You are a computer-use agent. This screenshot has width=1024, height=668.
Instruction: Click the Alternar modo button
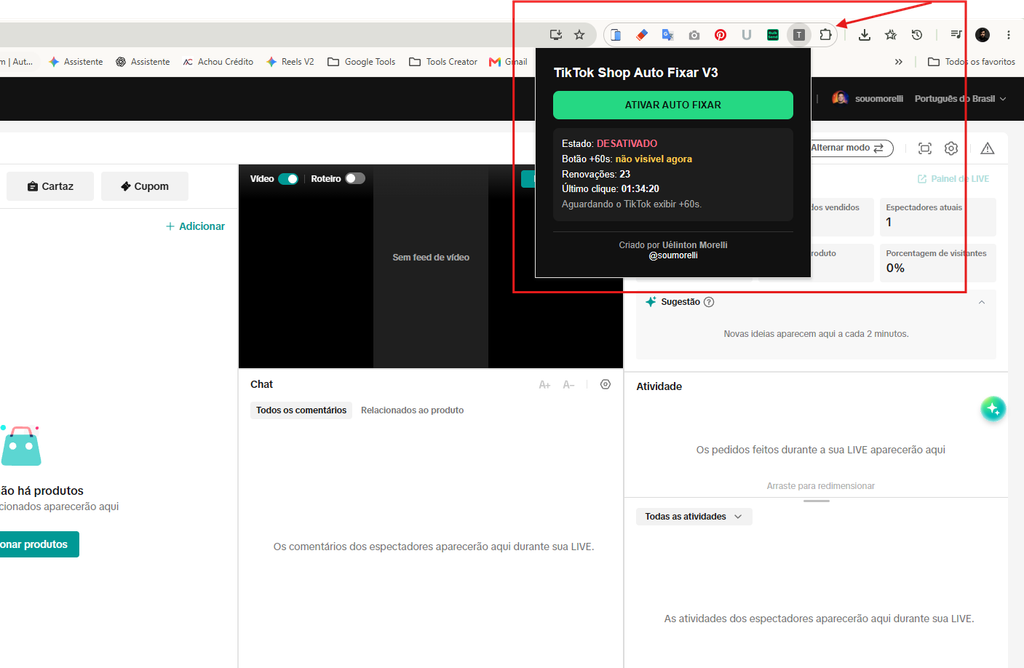(x=851, y=148)
